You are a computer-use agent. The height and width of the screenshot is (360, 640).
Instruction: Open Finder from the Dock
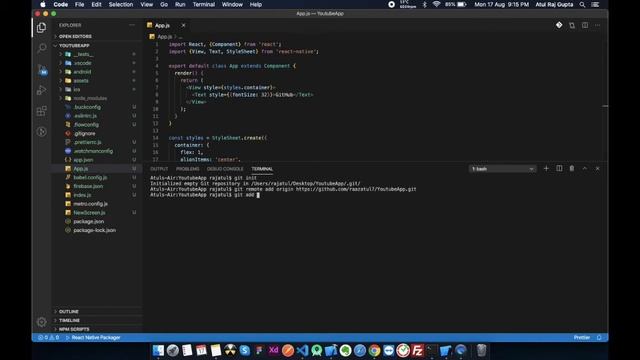point(158,350)
